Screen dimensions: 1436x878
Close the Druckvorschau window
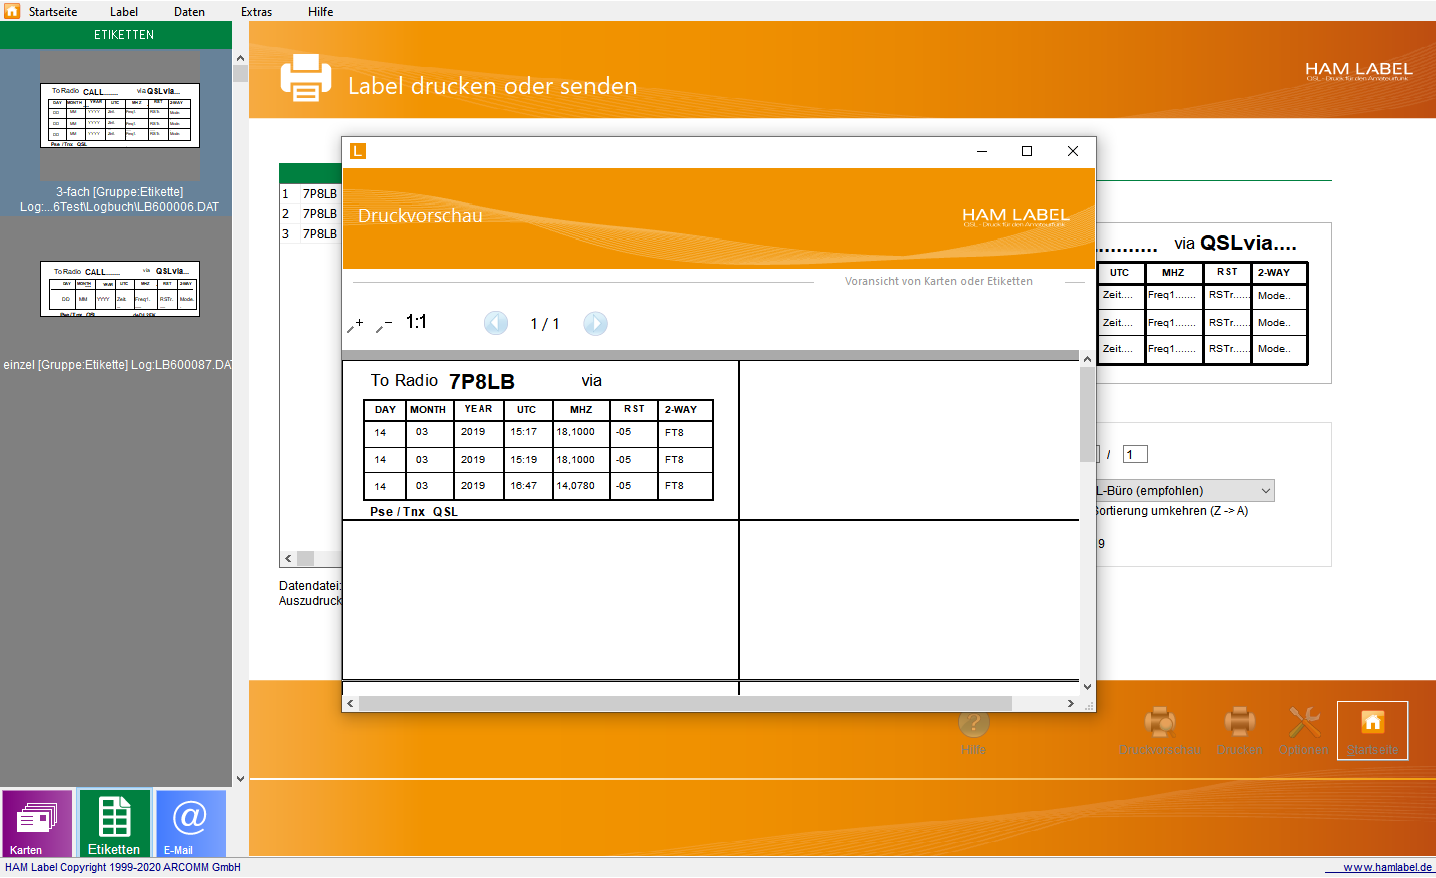click(x=1073, y=151)
